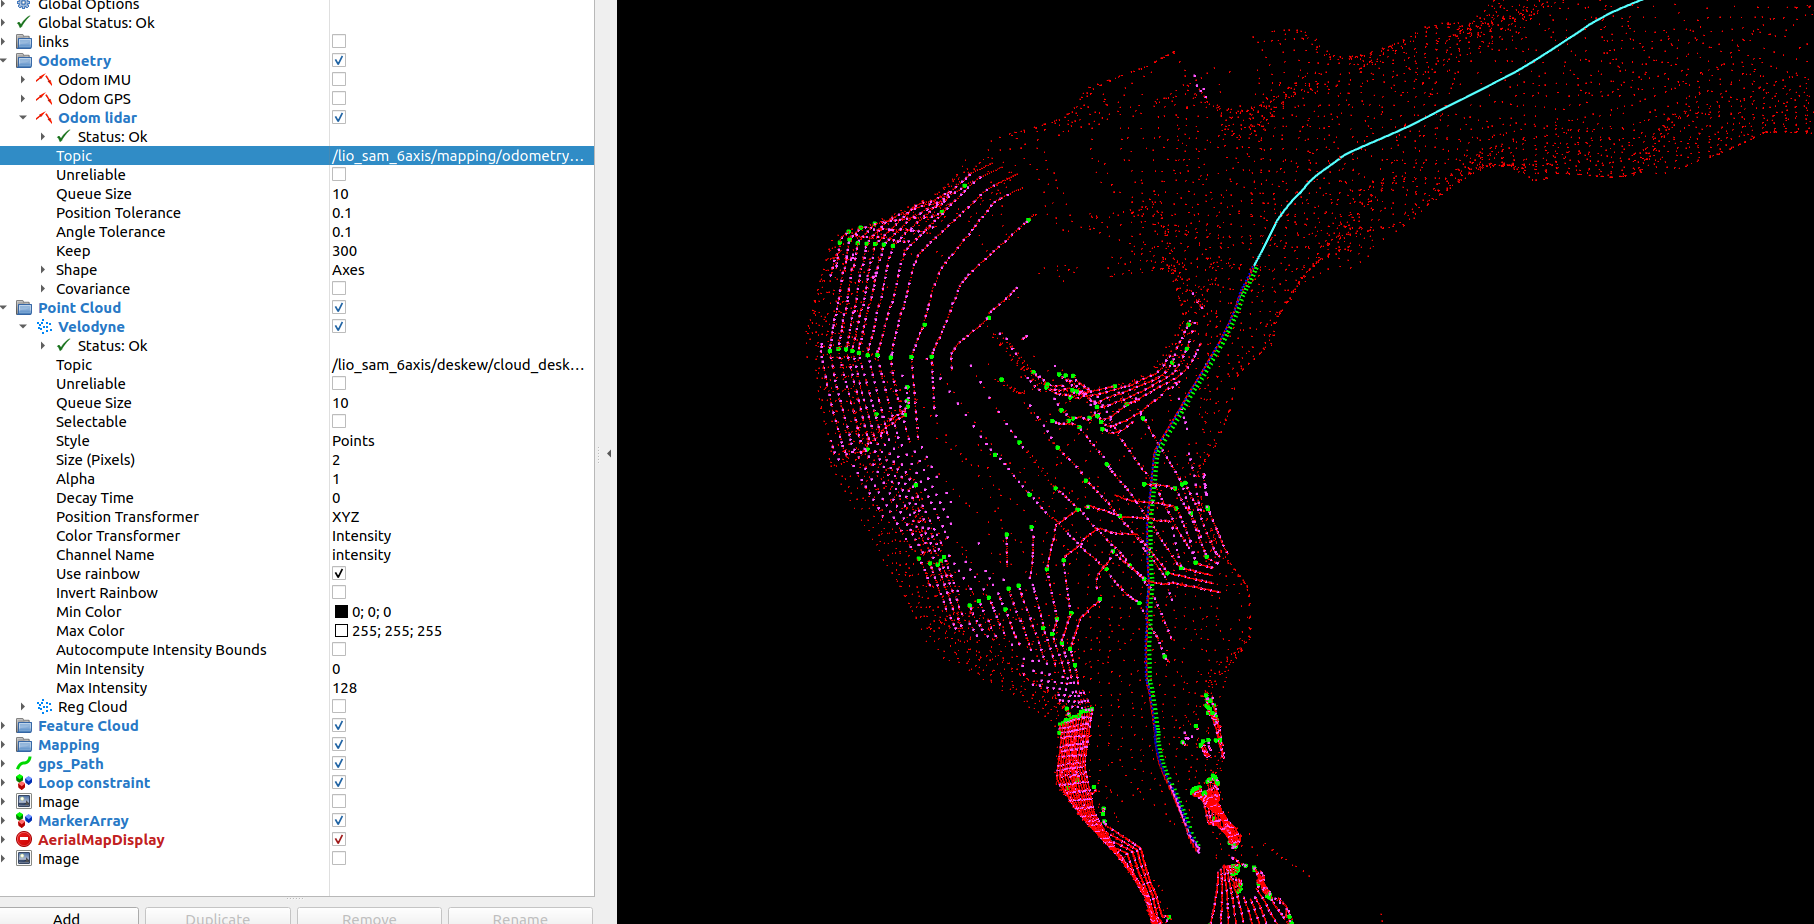Collapse the Displays panel with side arrow

click(609, 453)
